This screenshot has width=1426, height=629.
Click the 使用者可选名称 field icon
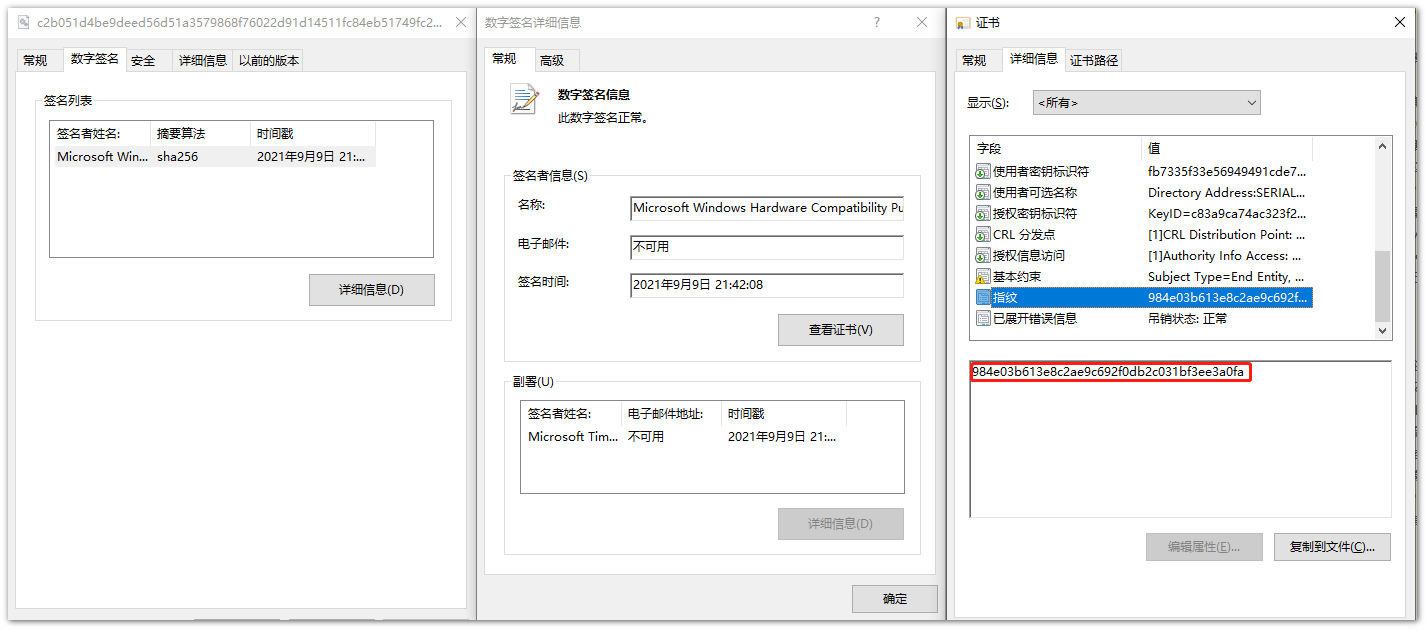982,193
